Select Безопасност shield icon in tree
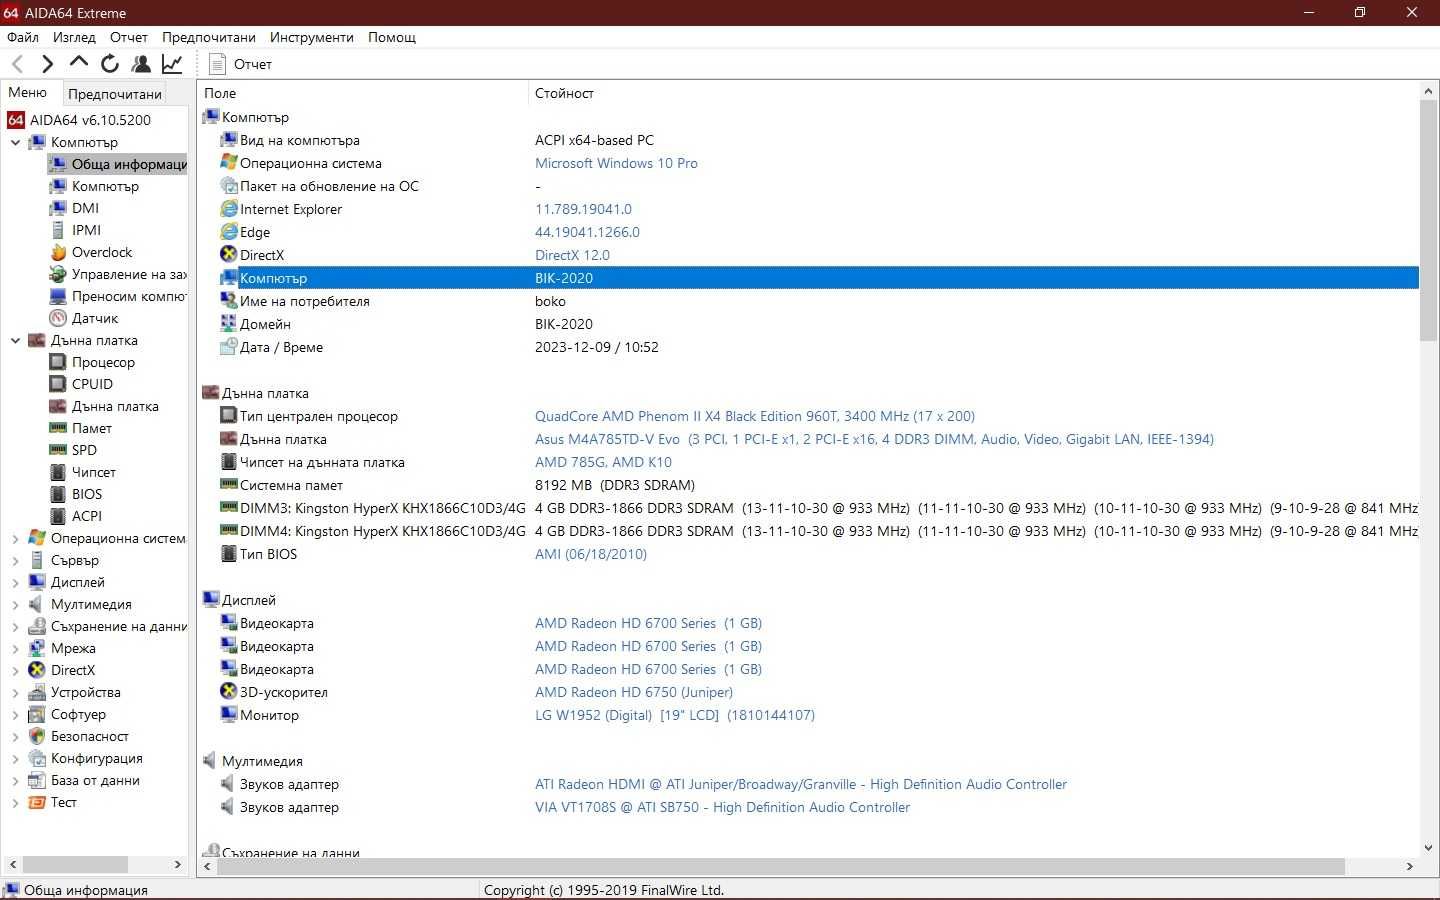1440x900 pixels. coord(37,736)
